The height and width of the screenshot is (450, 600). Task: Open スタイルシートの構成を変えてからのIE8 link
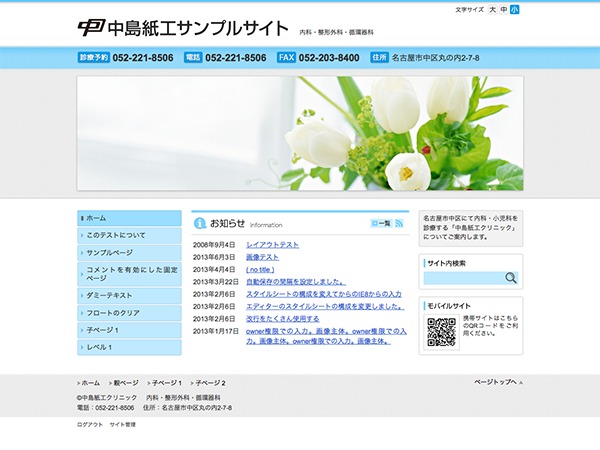pyautogui.click(x=324, y=294)
